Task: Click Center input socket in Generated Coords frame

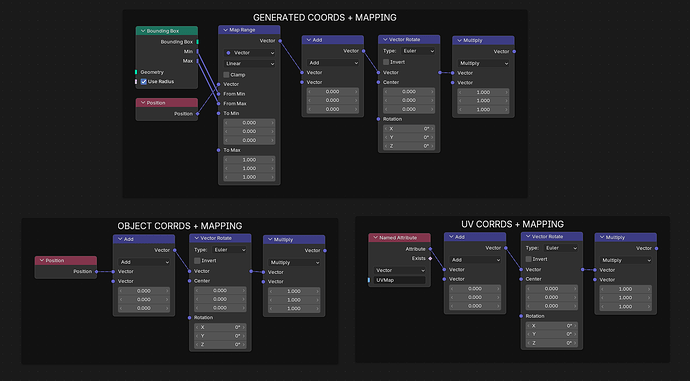Action: point(378,82)
